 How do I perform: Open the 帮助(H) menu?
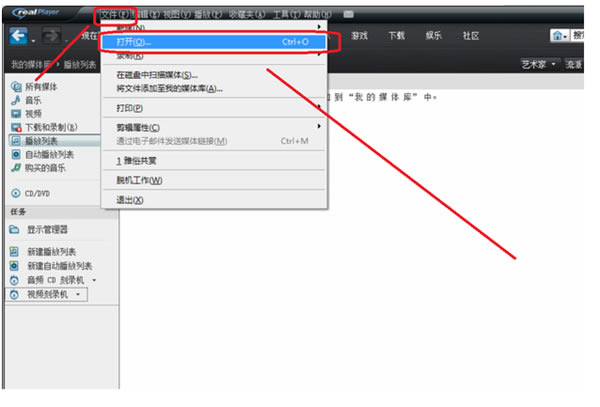(x=318, y=15)
